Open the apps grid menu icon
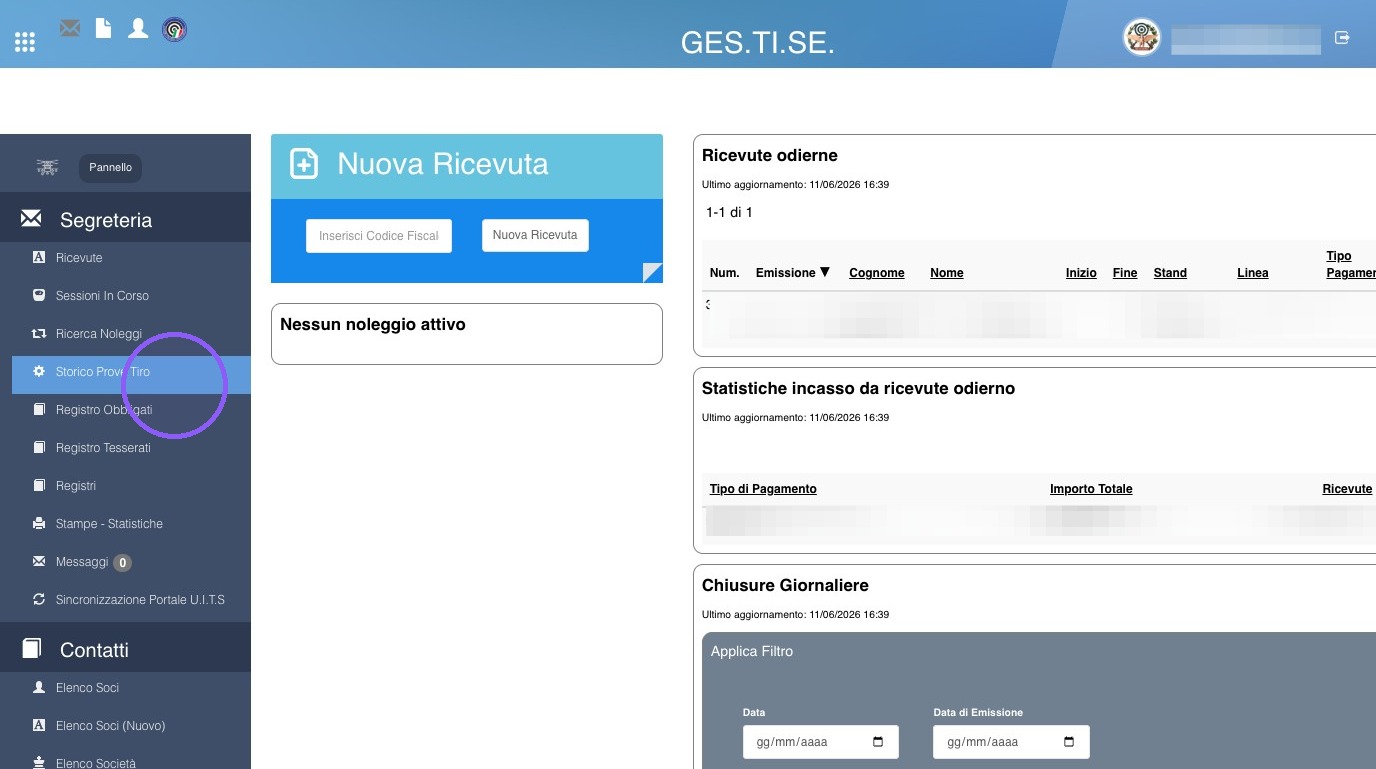The image size is (1376, 769). click(x=25, y=42)
